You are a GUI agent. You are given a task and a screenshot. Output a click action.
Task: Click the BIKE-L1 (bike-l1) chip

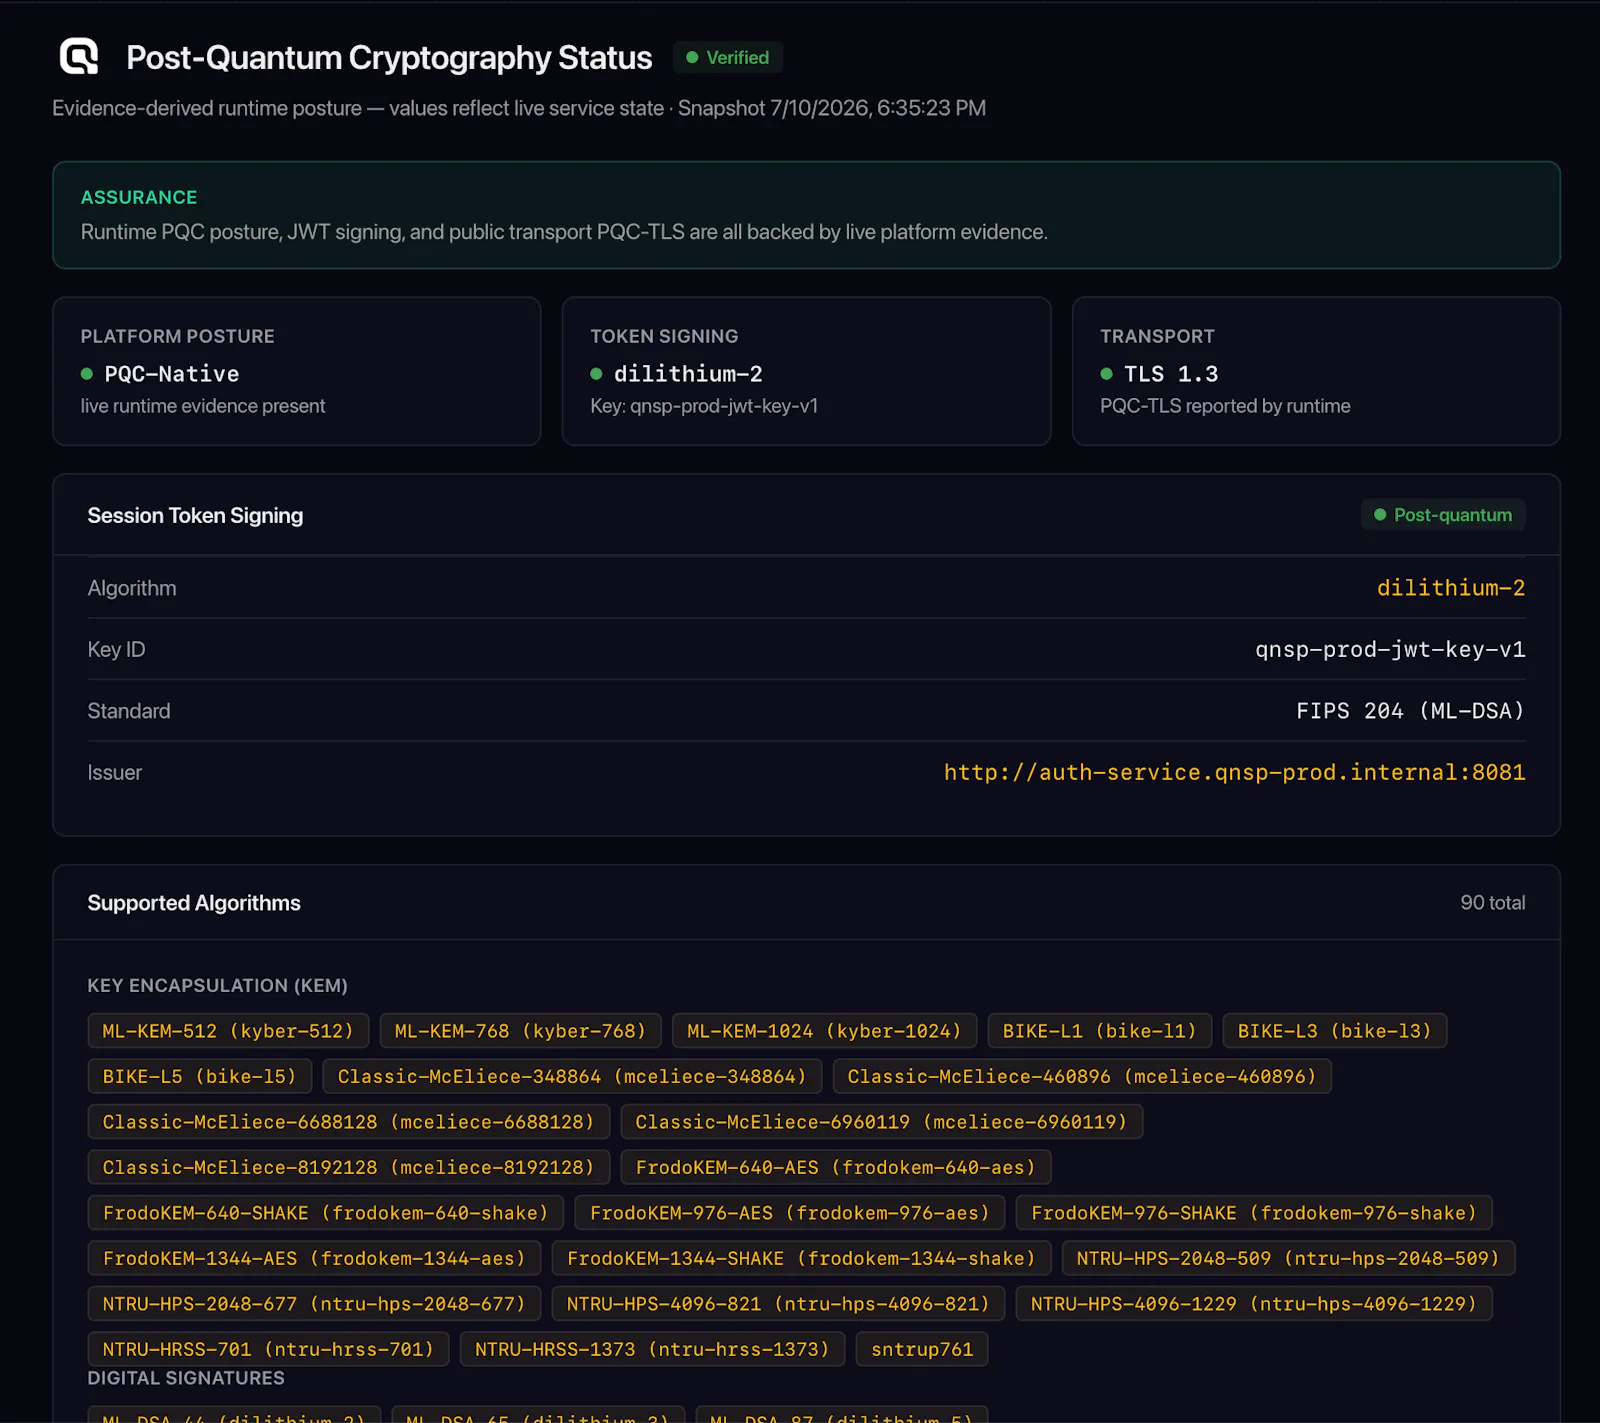tap(1100, 1031)
